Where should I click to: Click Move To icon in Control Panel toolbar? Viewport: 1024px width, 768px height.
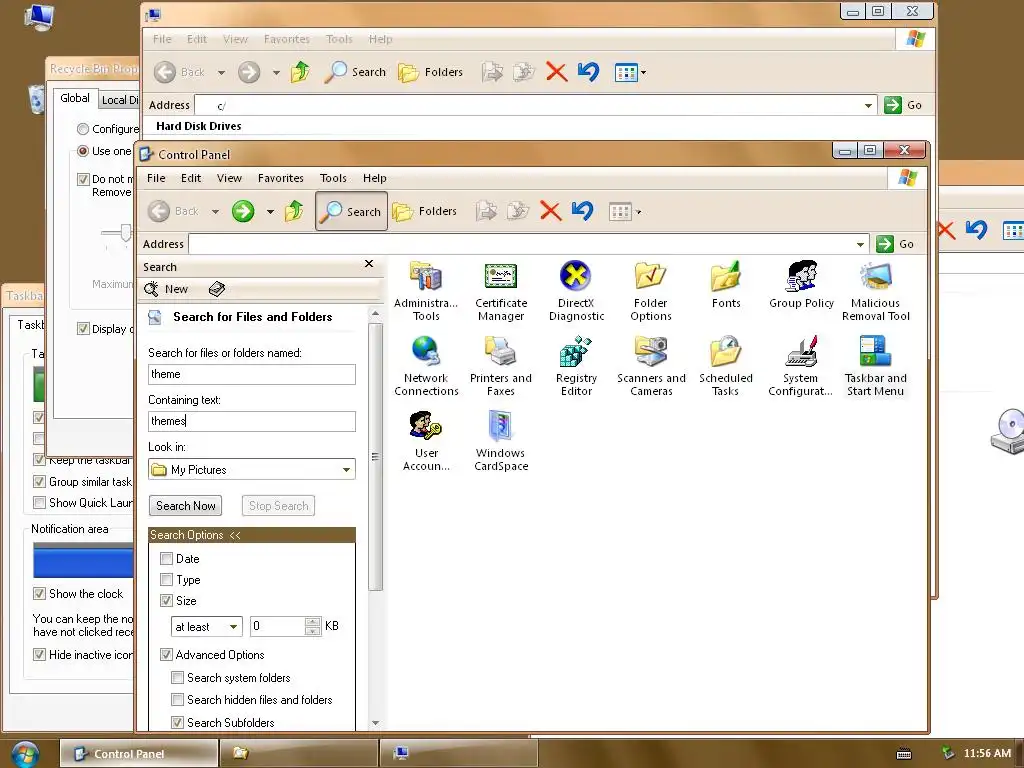tap(486, 211)
